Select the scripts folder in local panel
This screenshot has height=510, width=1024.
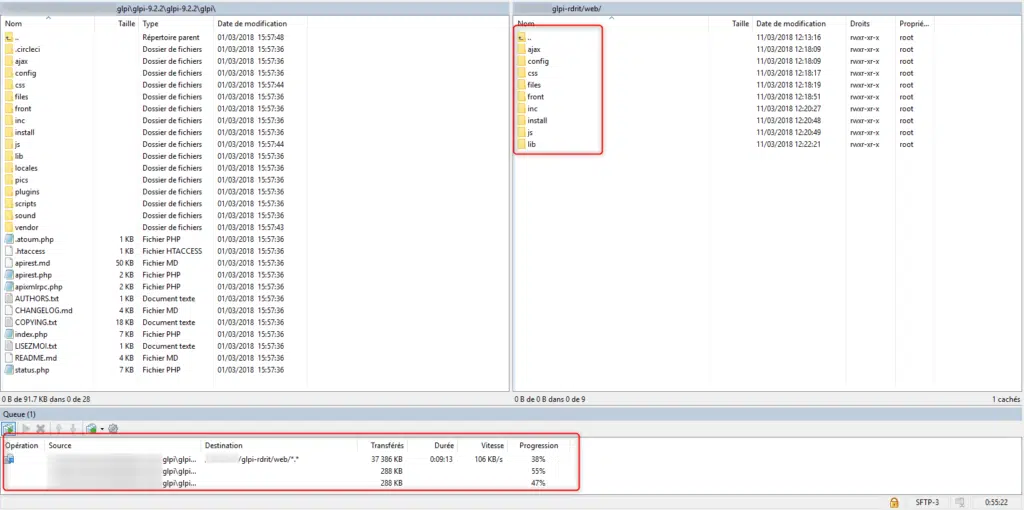click(25, 204)
